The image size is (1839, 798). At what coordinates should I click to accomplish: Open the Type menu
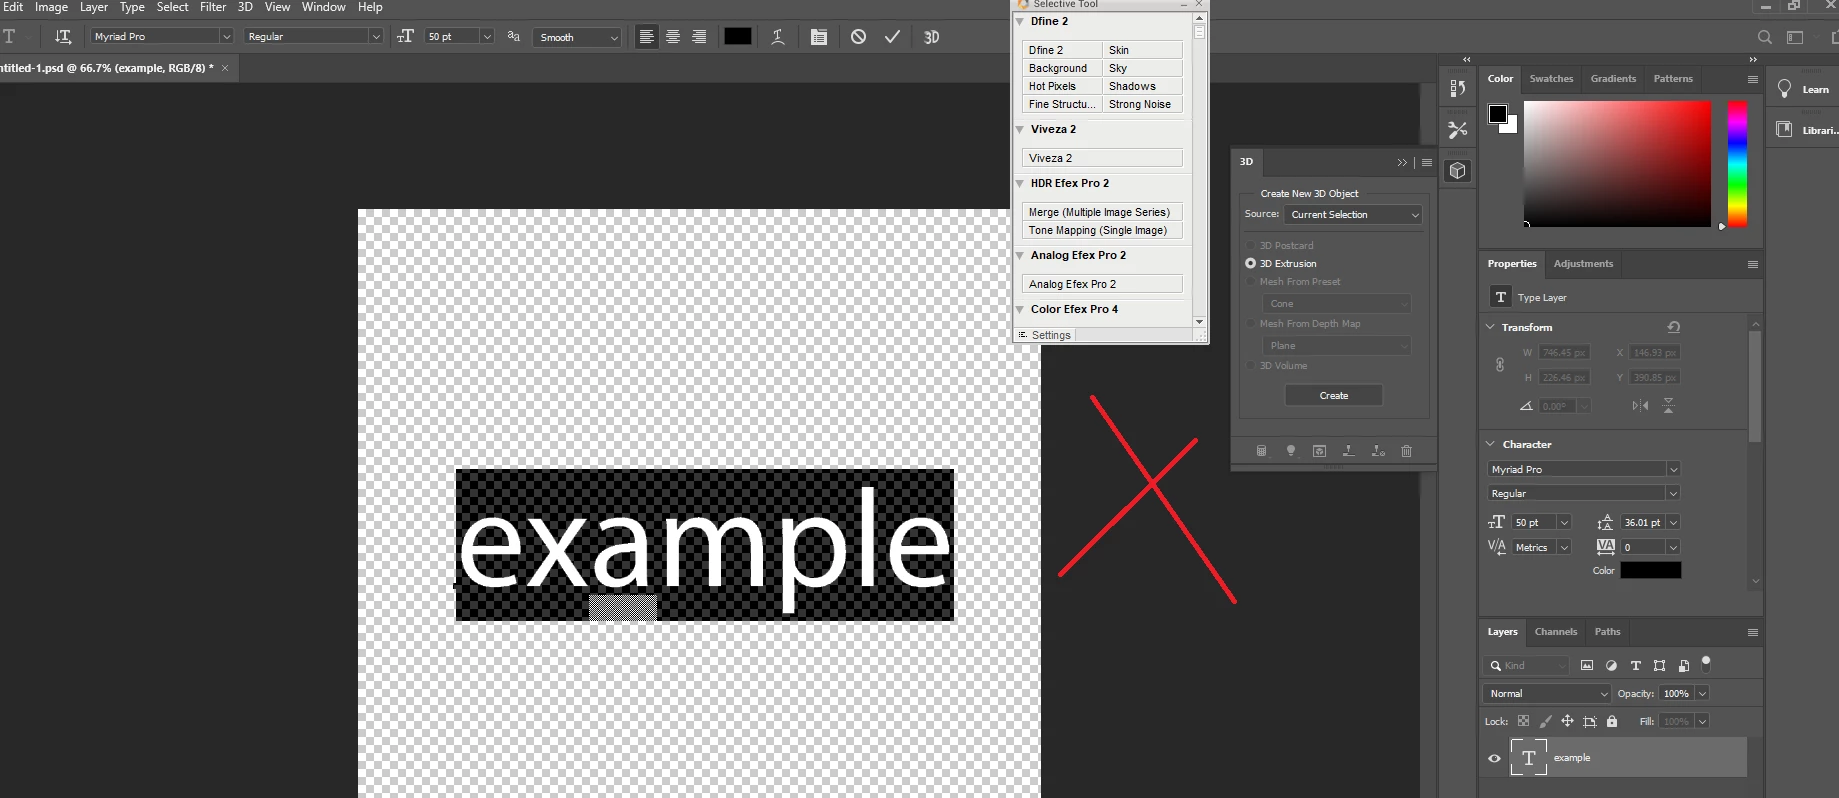point(132,7)
